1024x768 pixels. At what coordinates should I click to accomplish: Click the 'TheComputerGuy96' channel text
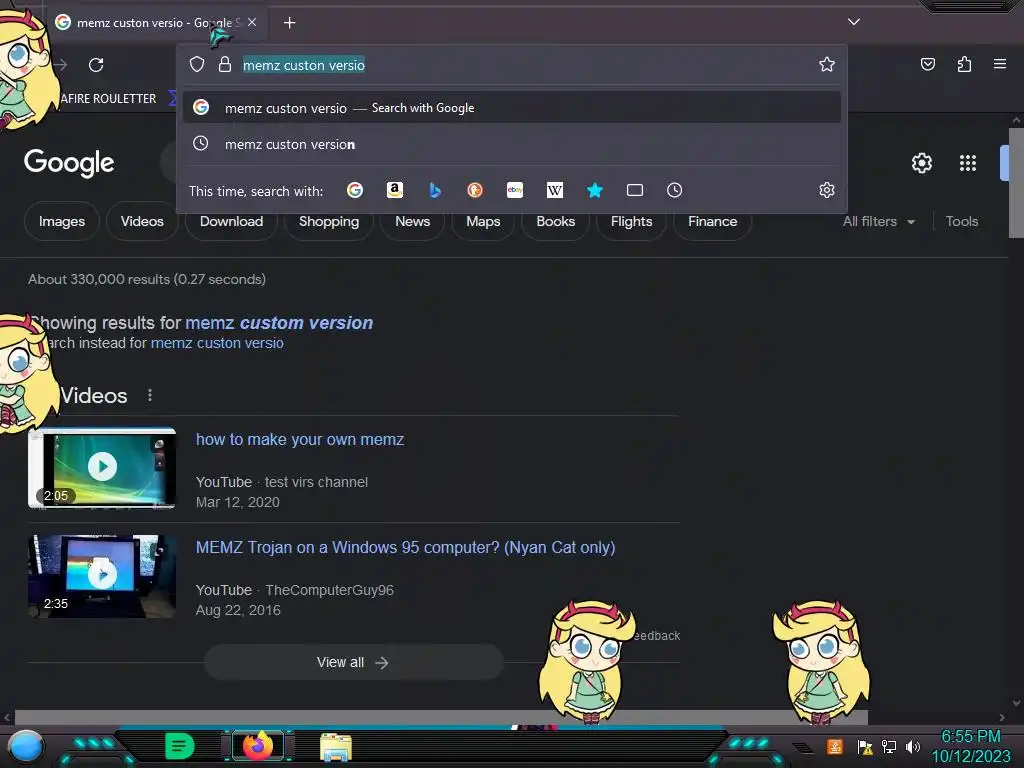[329, 590]
